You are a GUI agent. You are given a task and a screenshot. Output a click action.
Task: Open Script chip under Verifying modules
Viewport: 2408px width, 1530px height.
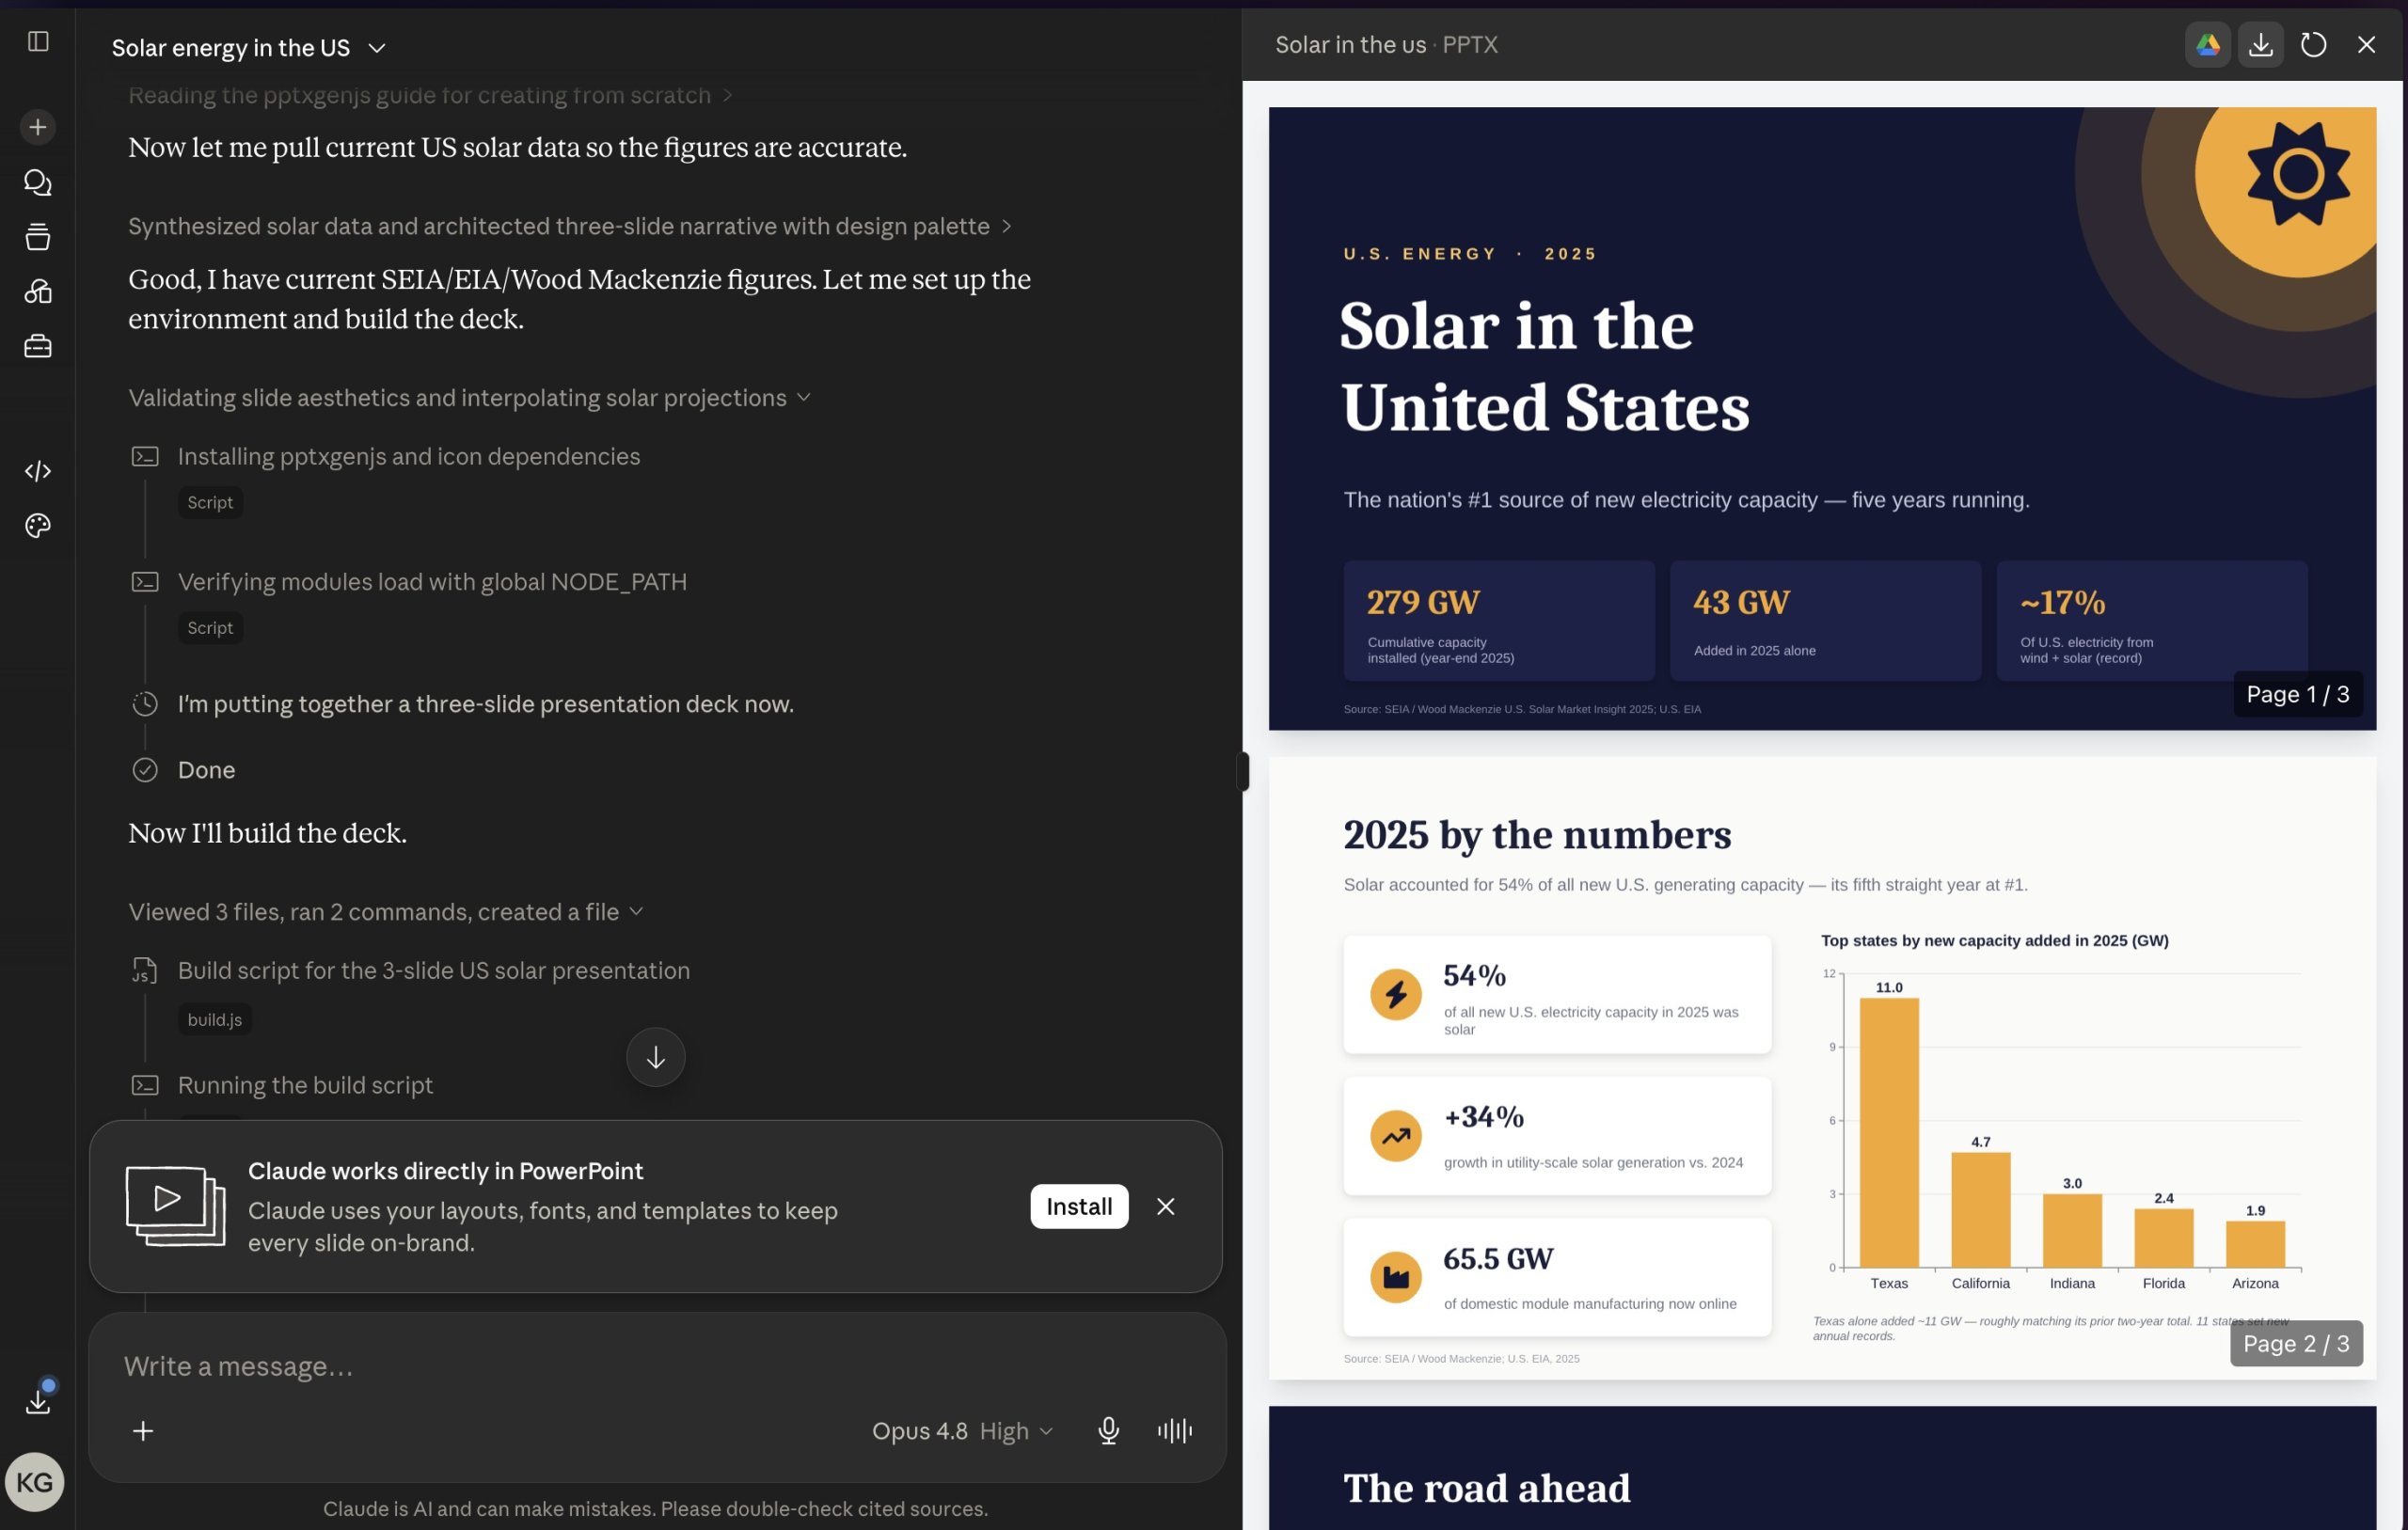[x=210, y=628]
